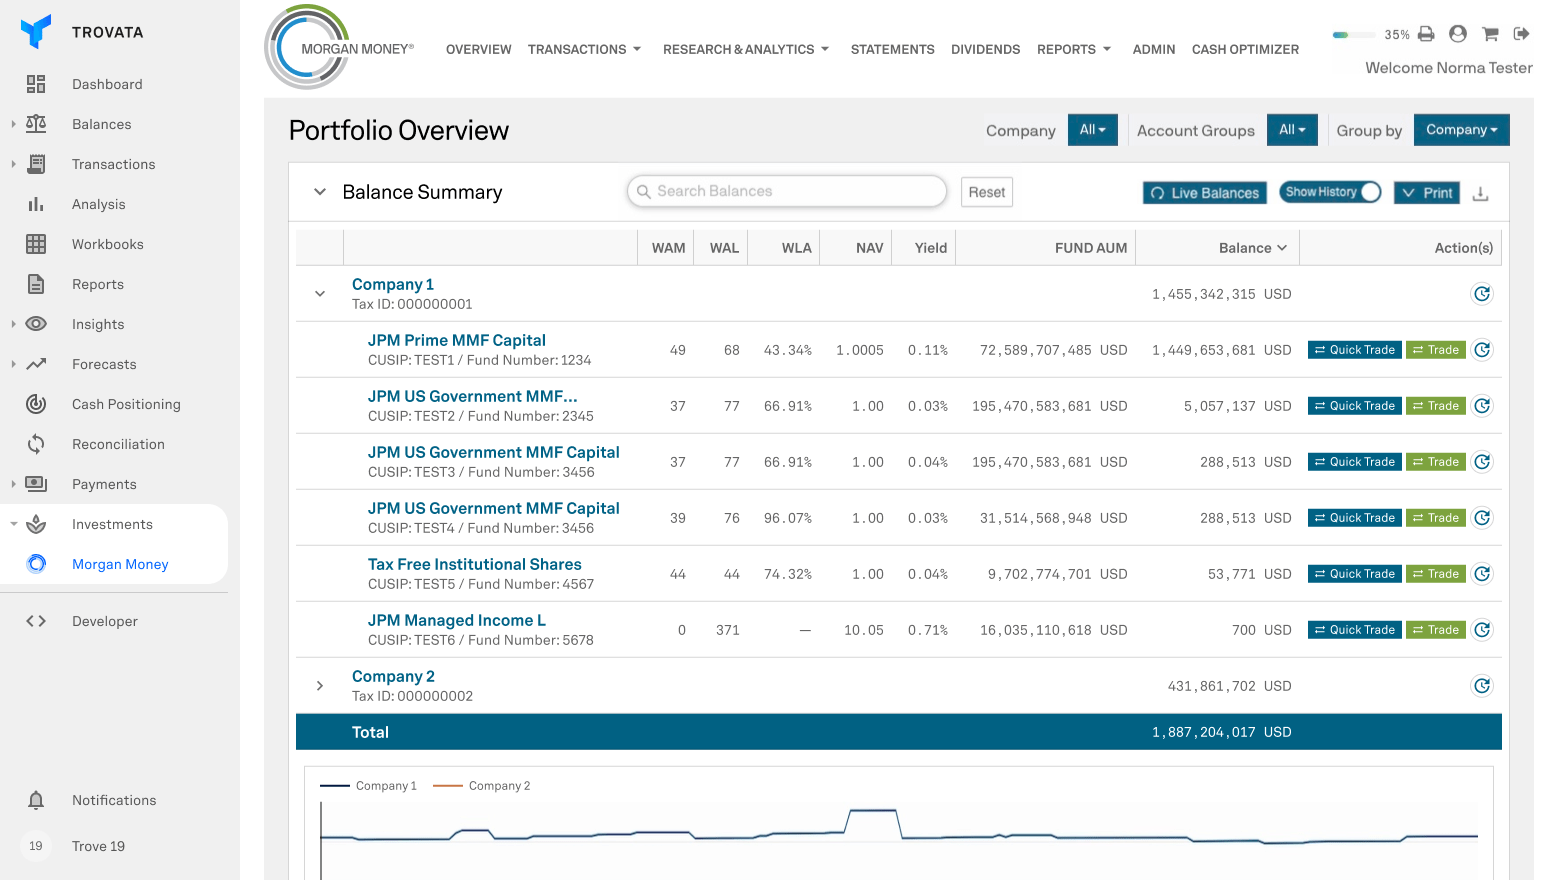
Task: Open the Account Groups All dropdown
Action: tap(1292, 130)
